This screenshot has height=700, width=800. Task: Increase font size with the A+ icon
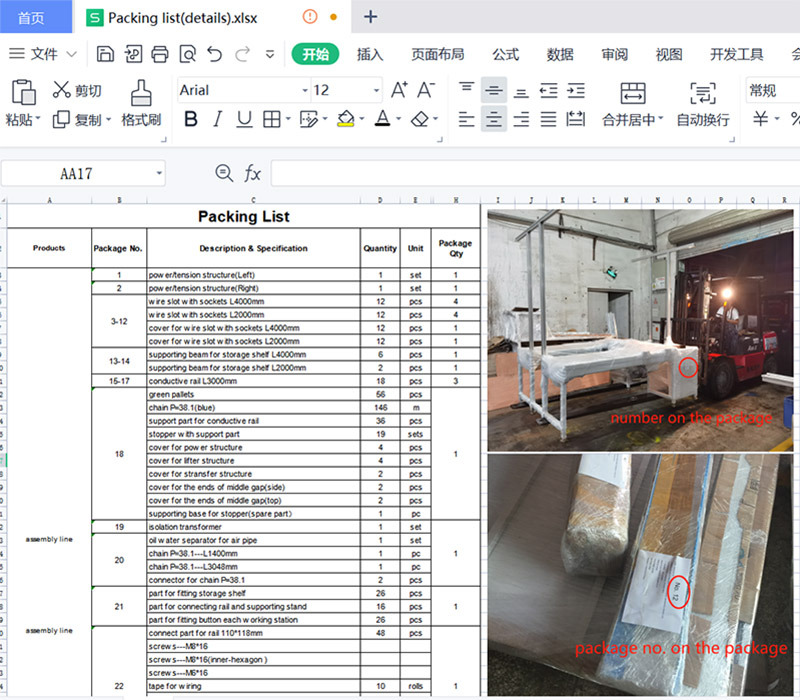pos(398,90)
